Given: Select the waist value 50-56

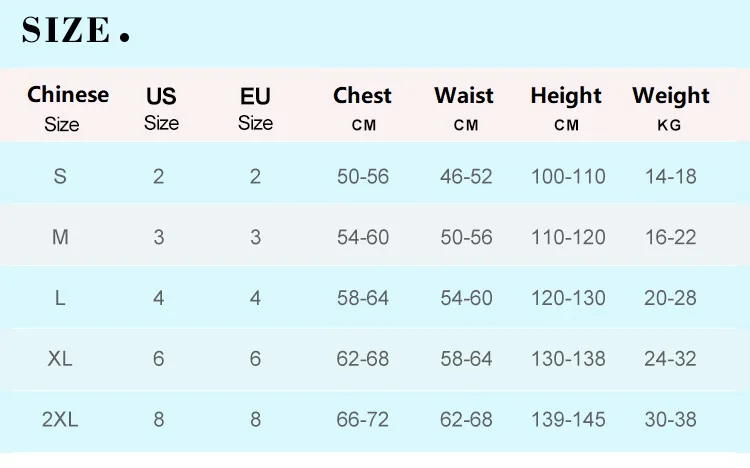Looking at the screenshot, I should [x=466, y=237].
